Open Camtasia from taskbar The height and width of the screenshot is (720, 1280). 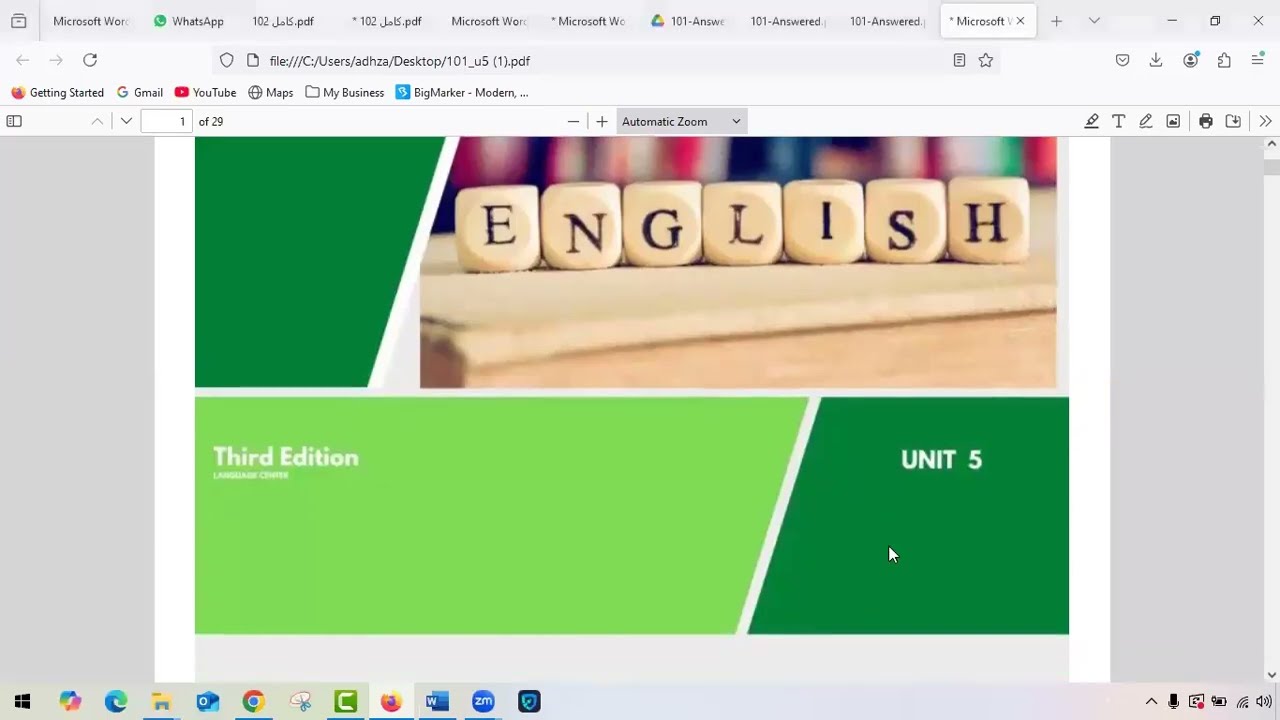(x=346, y=702)
